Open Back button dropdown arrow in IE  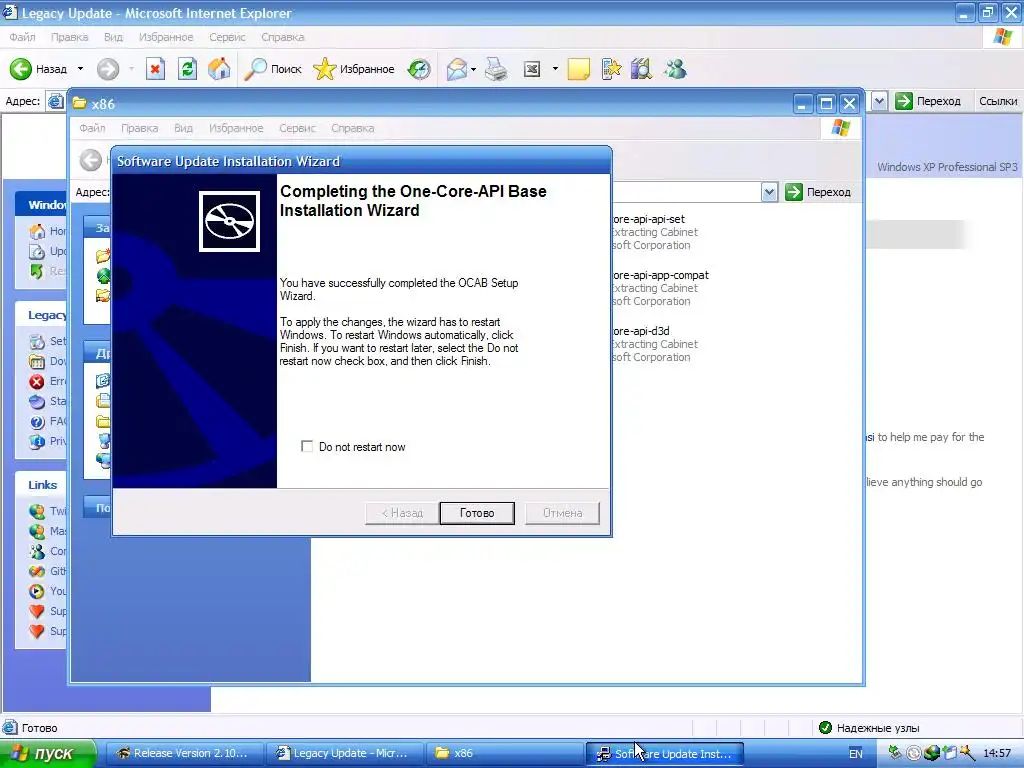(80, 69)
